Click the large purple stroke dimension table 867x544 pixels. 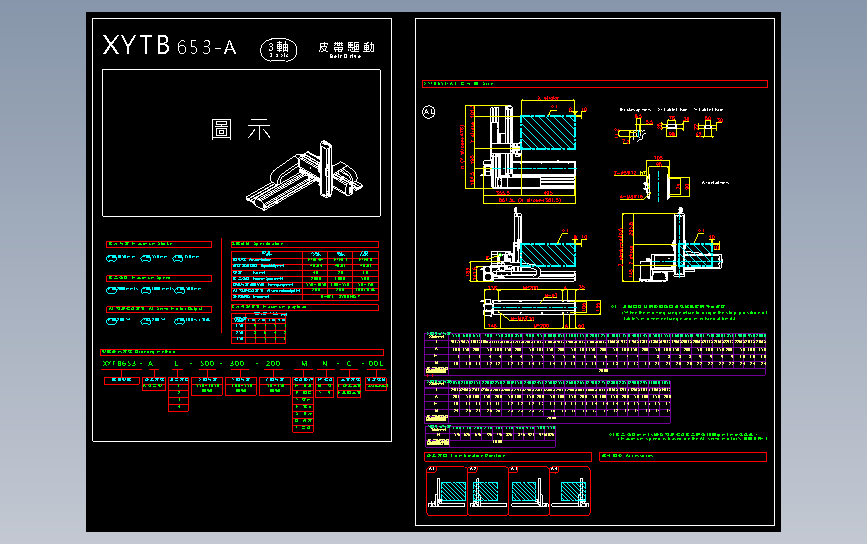pos(596,354)
